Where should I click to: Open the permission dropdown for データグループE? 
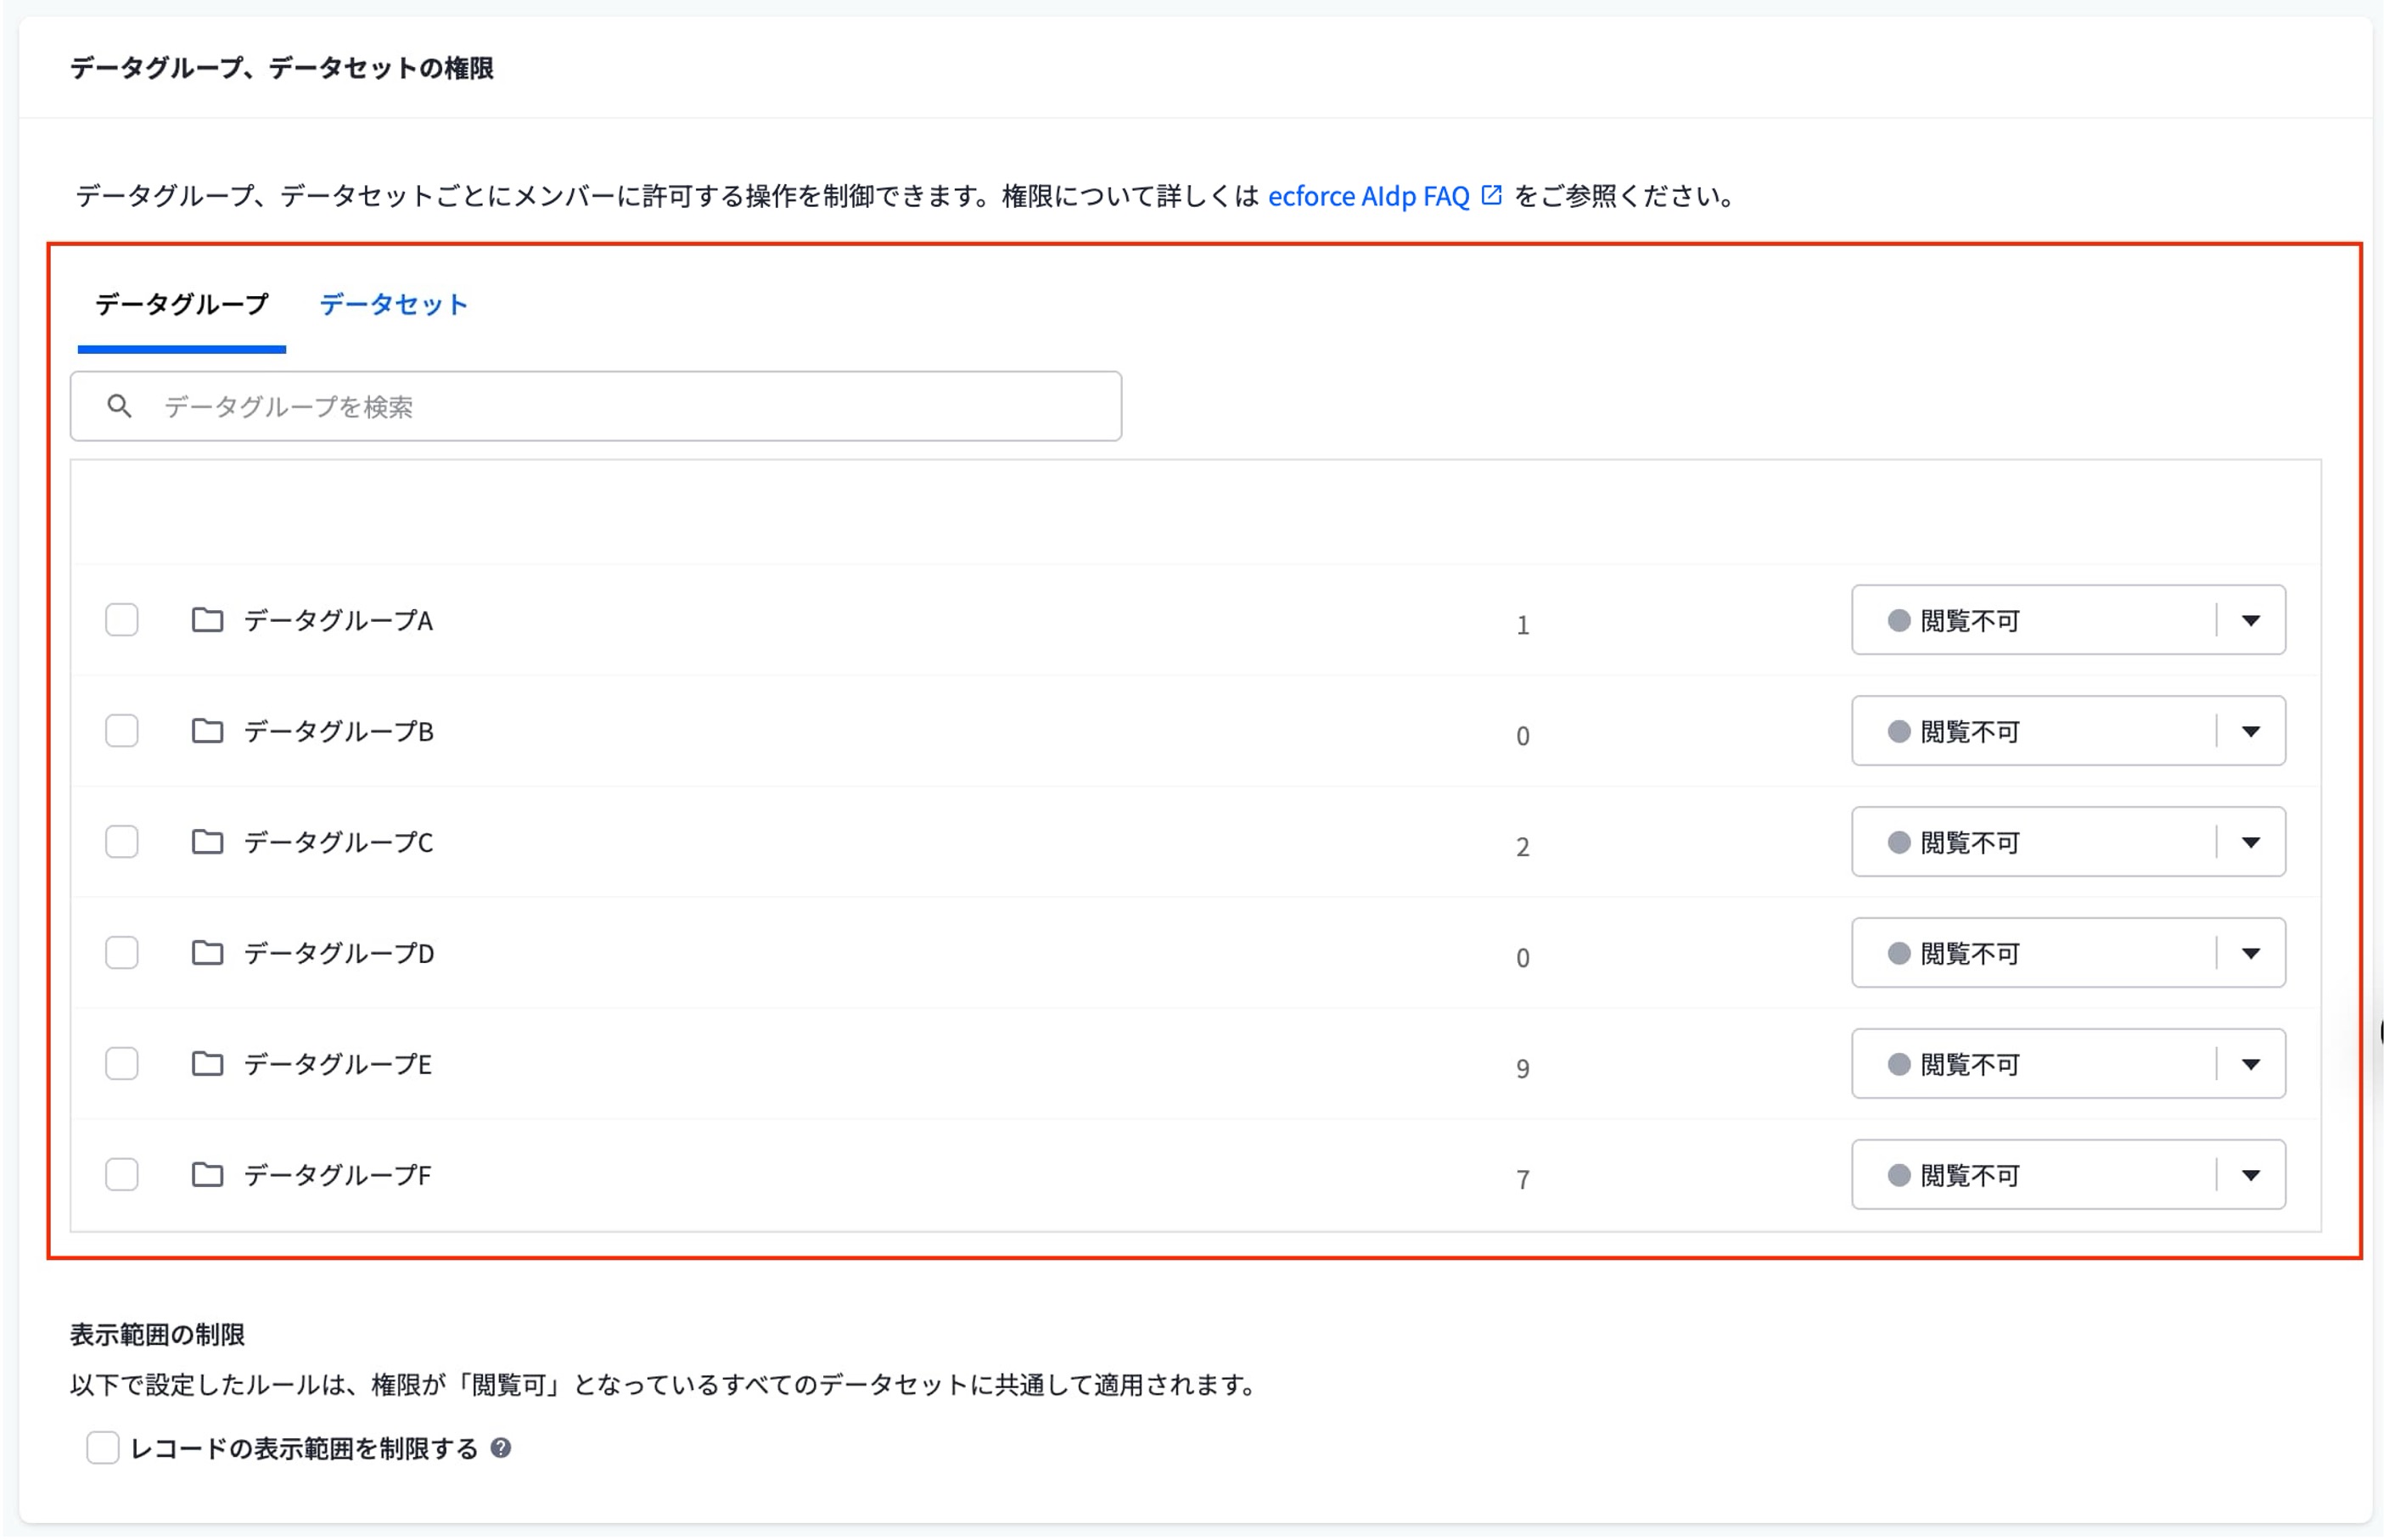(x=2068, y=1064)
